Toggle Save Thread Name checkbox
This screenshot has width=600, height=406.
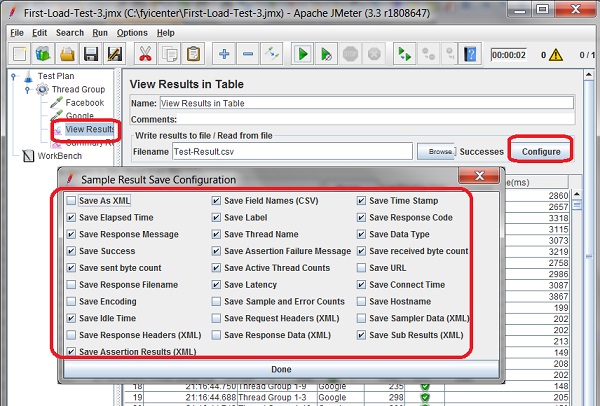point(216,234)
